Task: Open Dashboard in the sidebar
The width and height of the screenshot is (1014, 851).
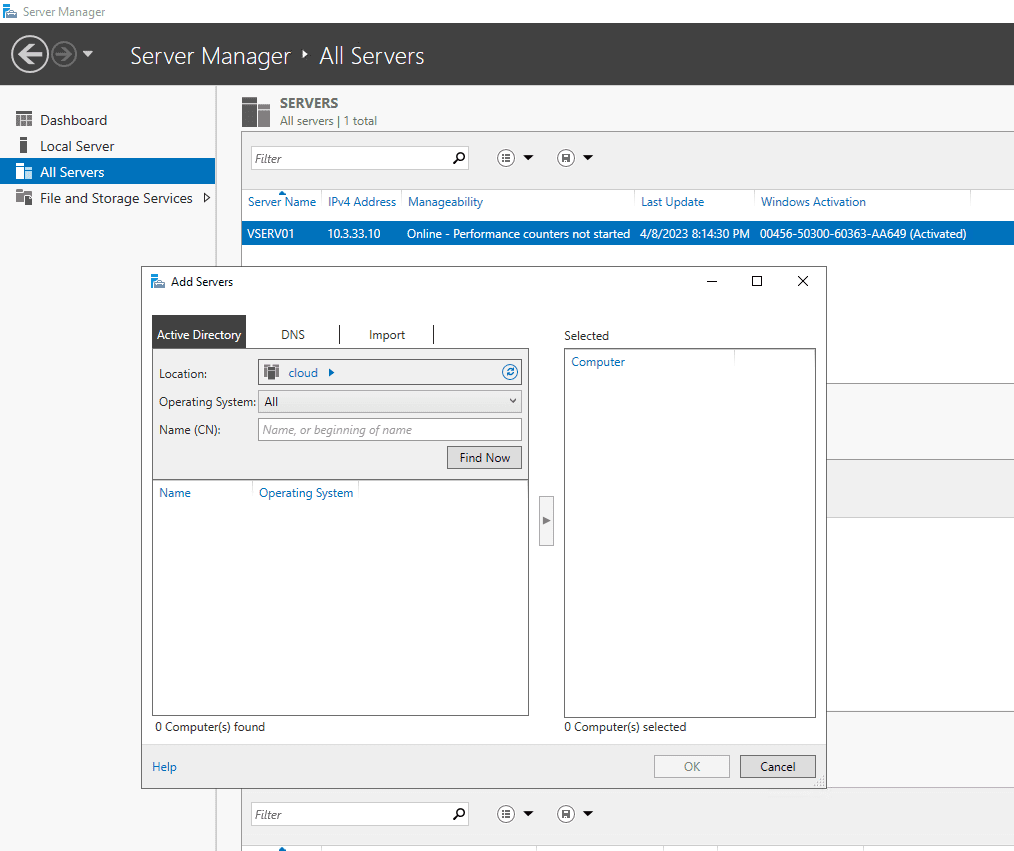Action: point(73,120)
